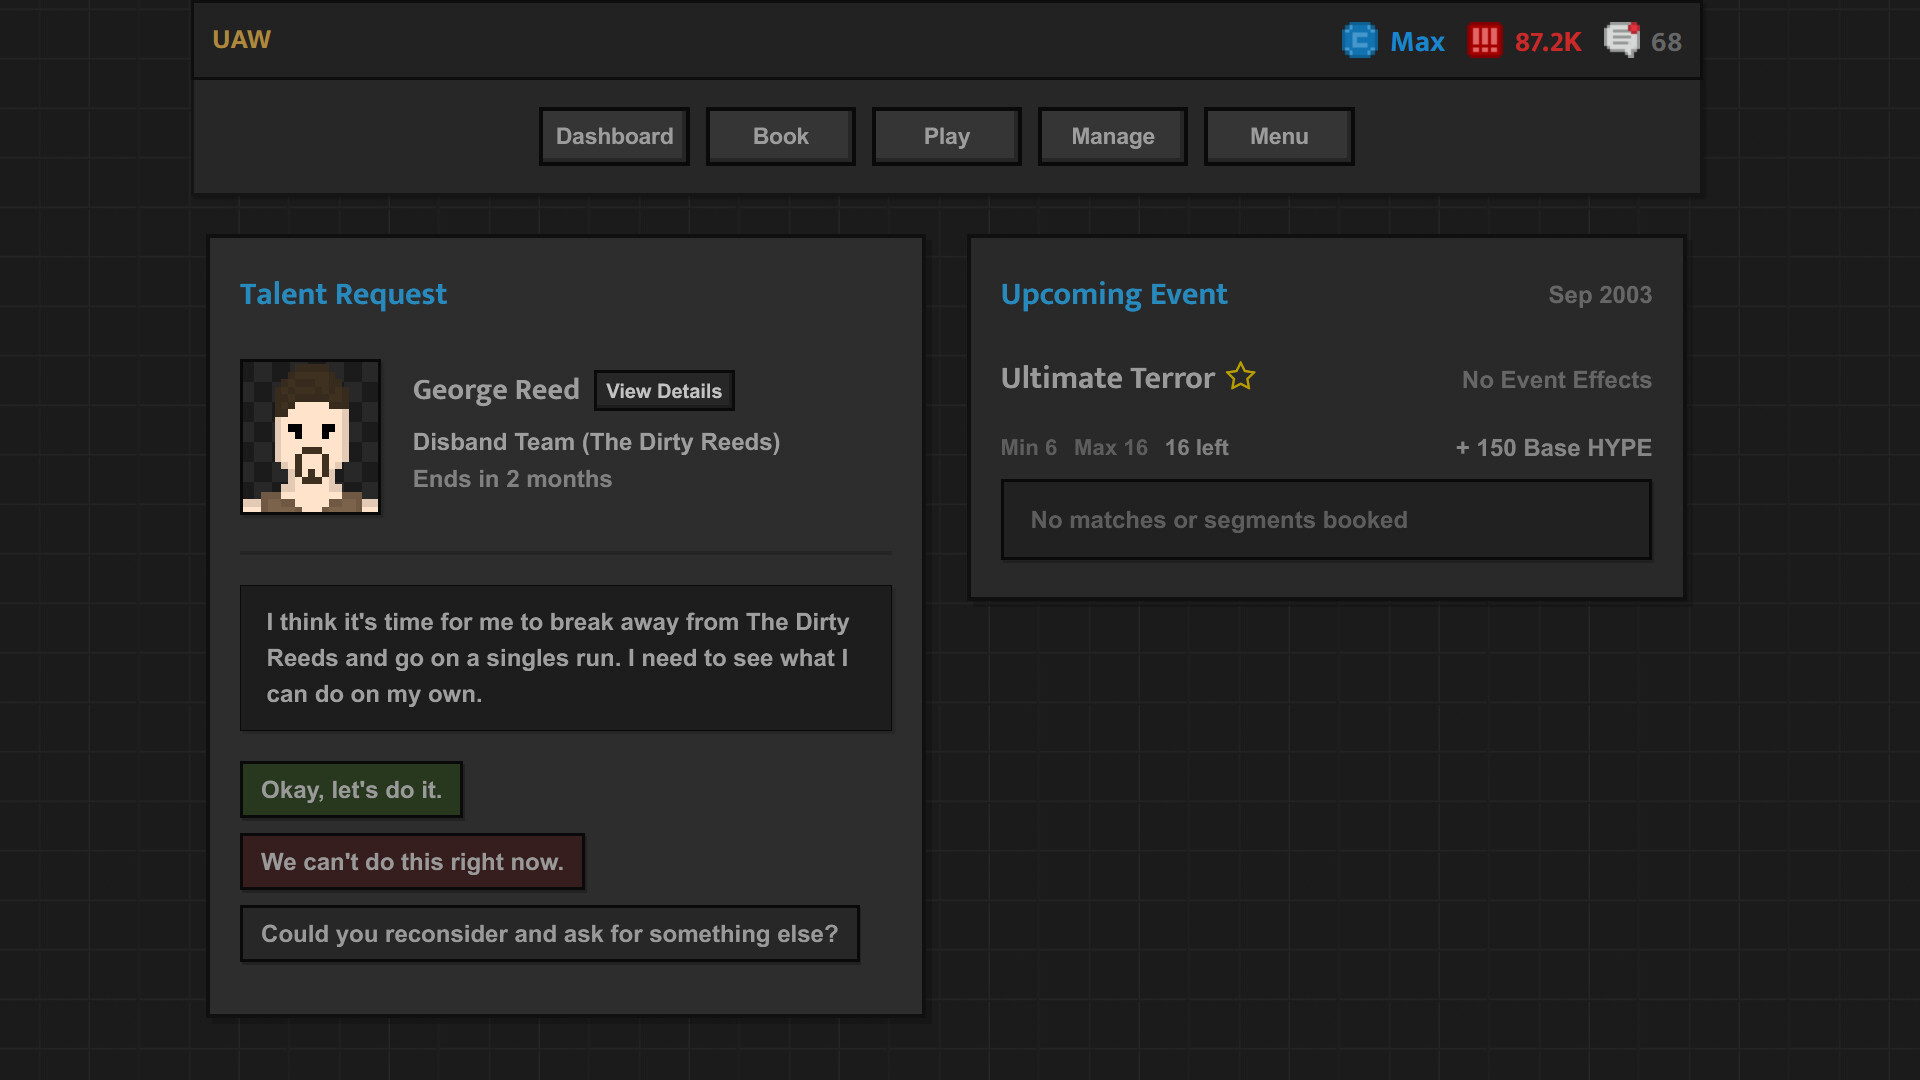Open the main Menu button
The image size is (1920, 1080).
point(1278,136)
